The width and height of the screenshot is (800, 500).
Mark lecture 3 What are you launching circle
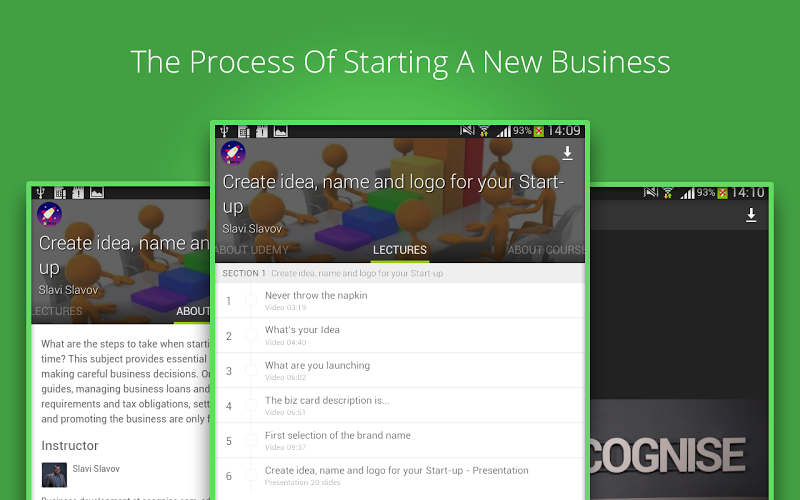pyautogui.click(x=251, y=370)
